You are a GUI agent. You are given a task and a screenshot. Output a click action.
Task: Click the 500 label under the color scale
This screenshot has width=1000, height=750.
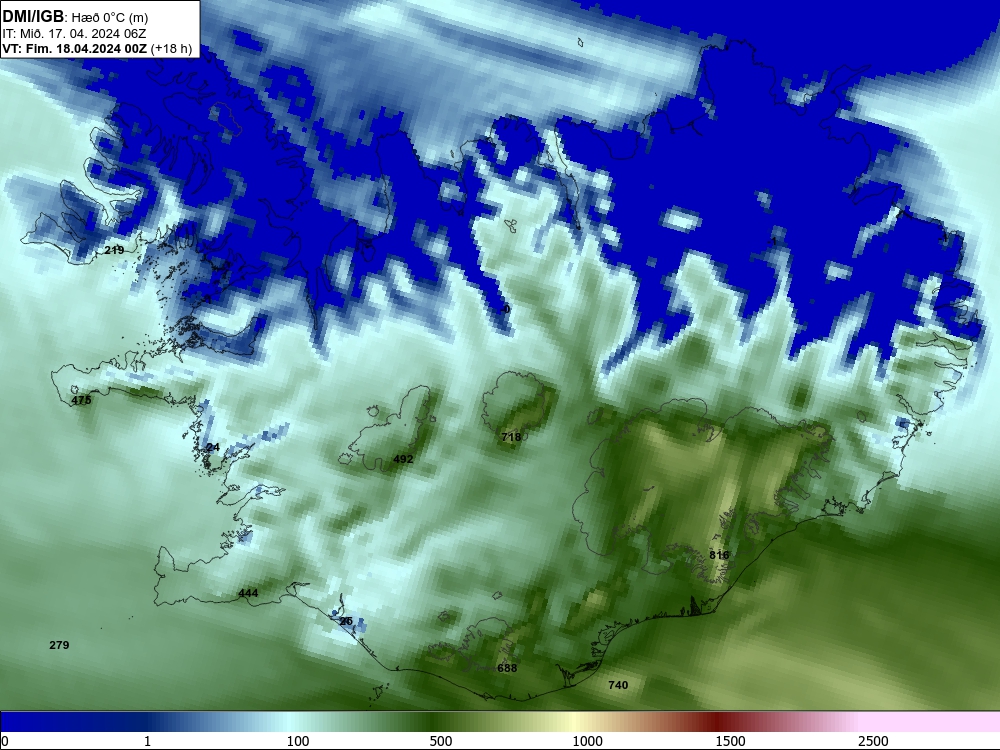[441, 741]
